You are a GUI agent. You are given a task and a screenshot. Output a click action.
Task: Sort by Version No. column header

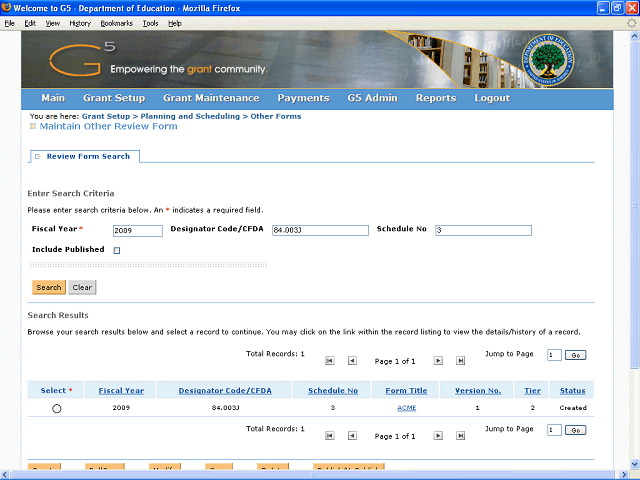tap(478, 391)
